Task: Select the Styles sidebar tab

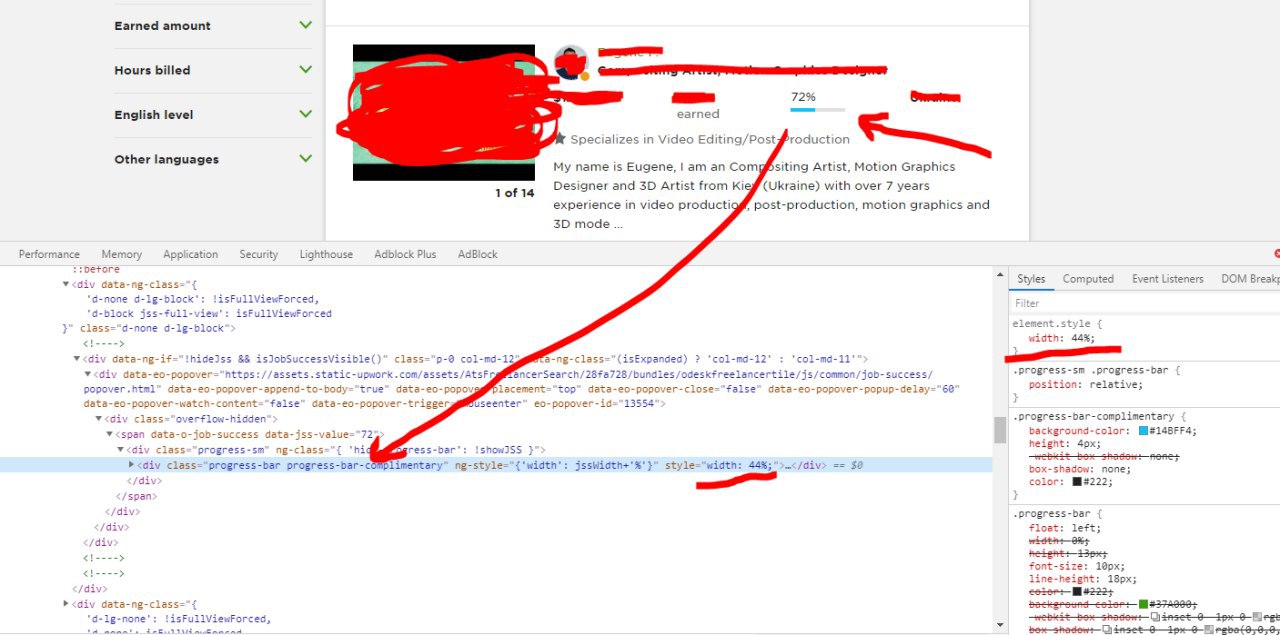Action: point(1031,279)
